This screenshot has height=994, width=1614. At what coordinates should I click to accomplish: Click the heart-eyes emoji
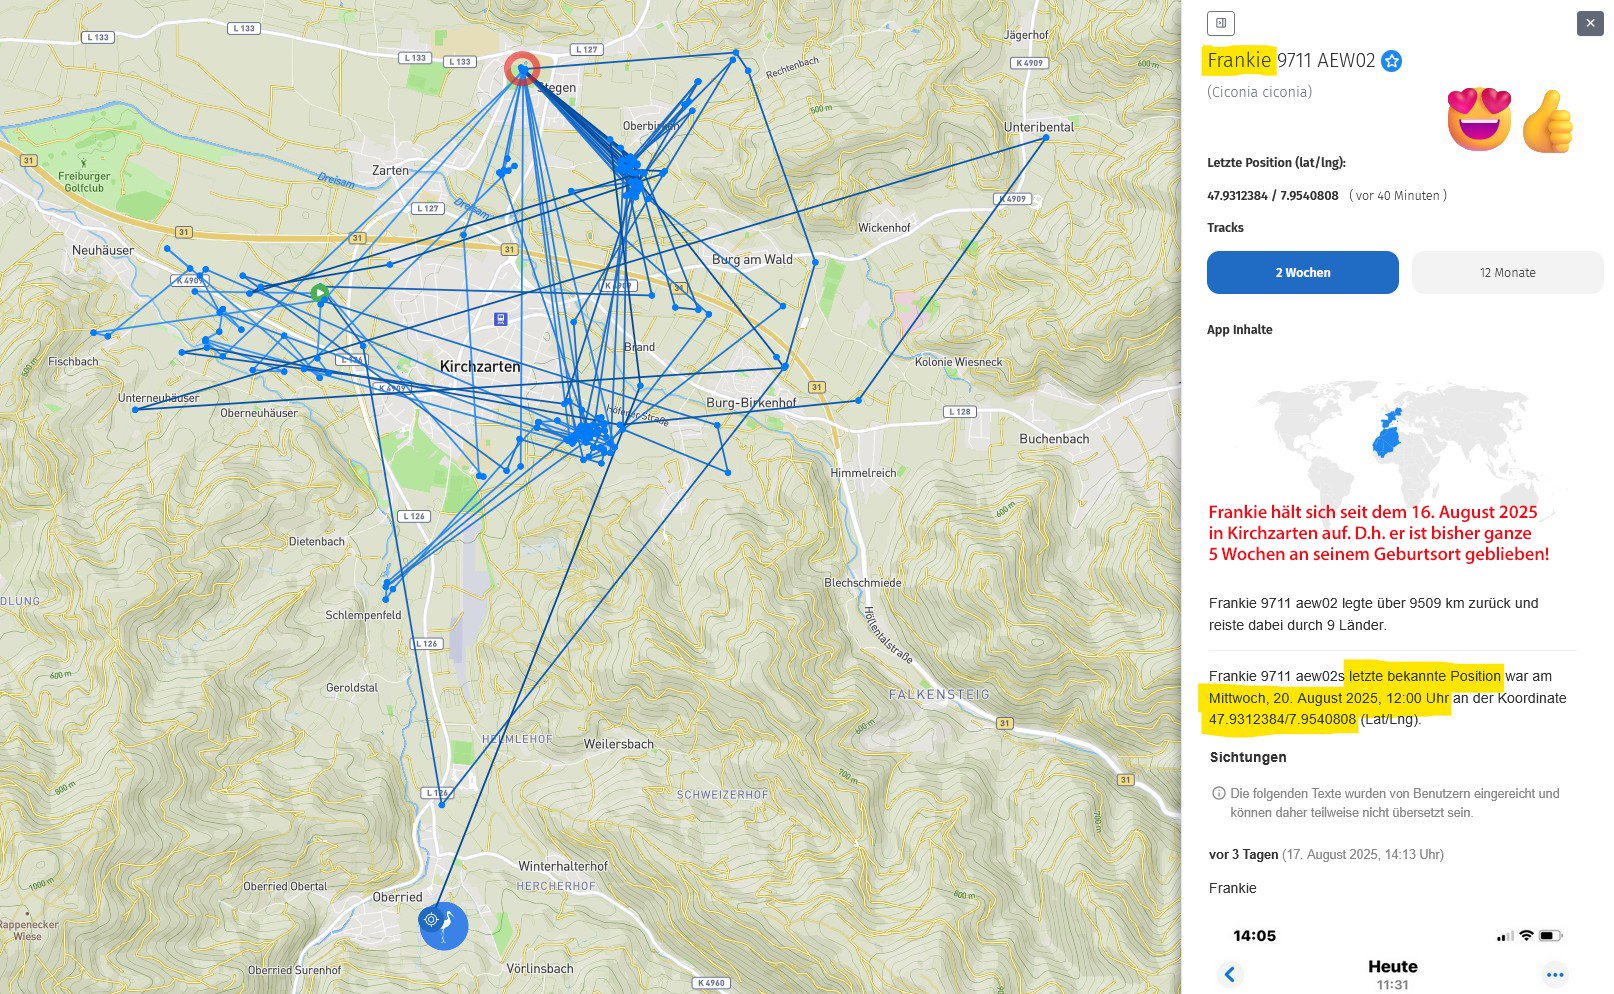click(1478, 119)
